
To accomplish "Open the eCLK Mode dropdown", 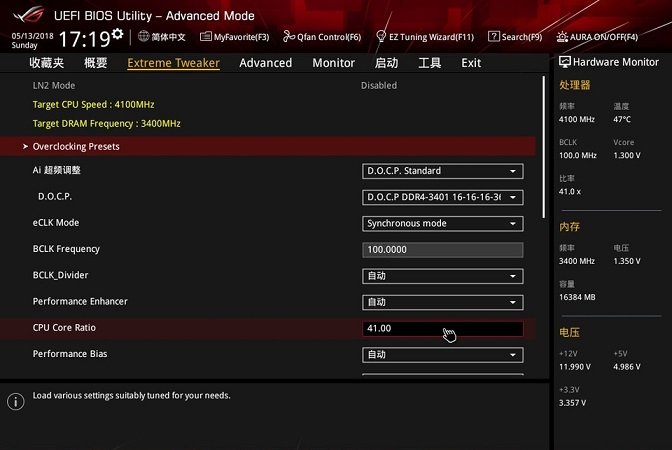I will pyautogui.click(x=442, y=223).
